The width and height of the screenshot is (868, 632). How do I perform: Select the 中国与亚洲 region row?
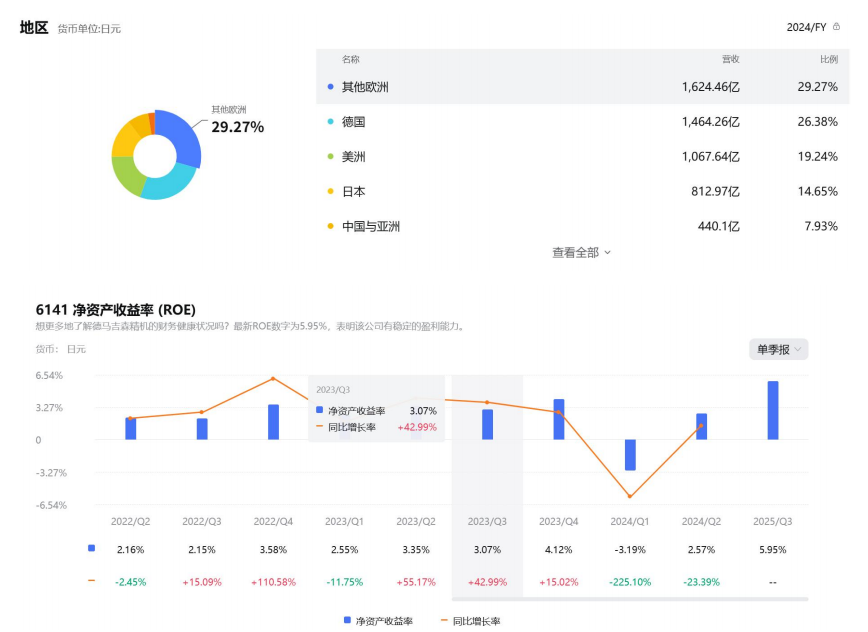coord(582,226)
